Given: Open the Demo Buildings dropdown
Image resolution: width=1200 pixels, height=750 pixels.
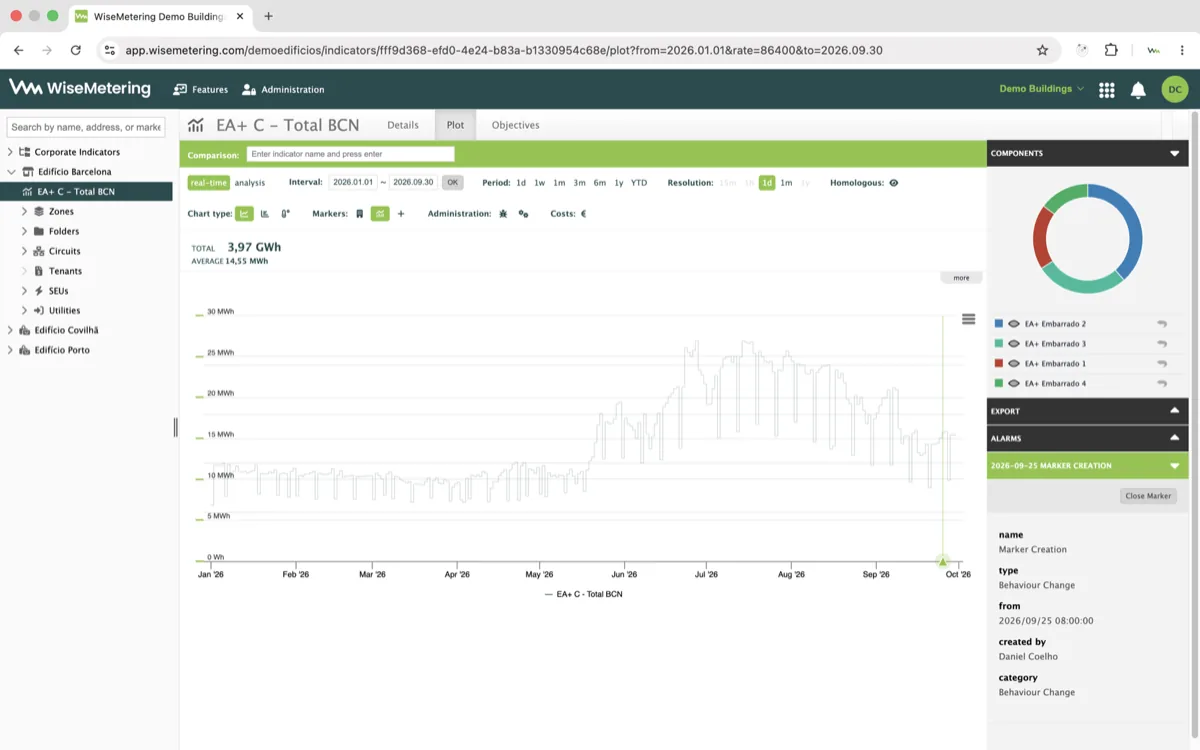Looking at the screenshot, I should (1042, 89).
